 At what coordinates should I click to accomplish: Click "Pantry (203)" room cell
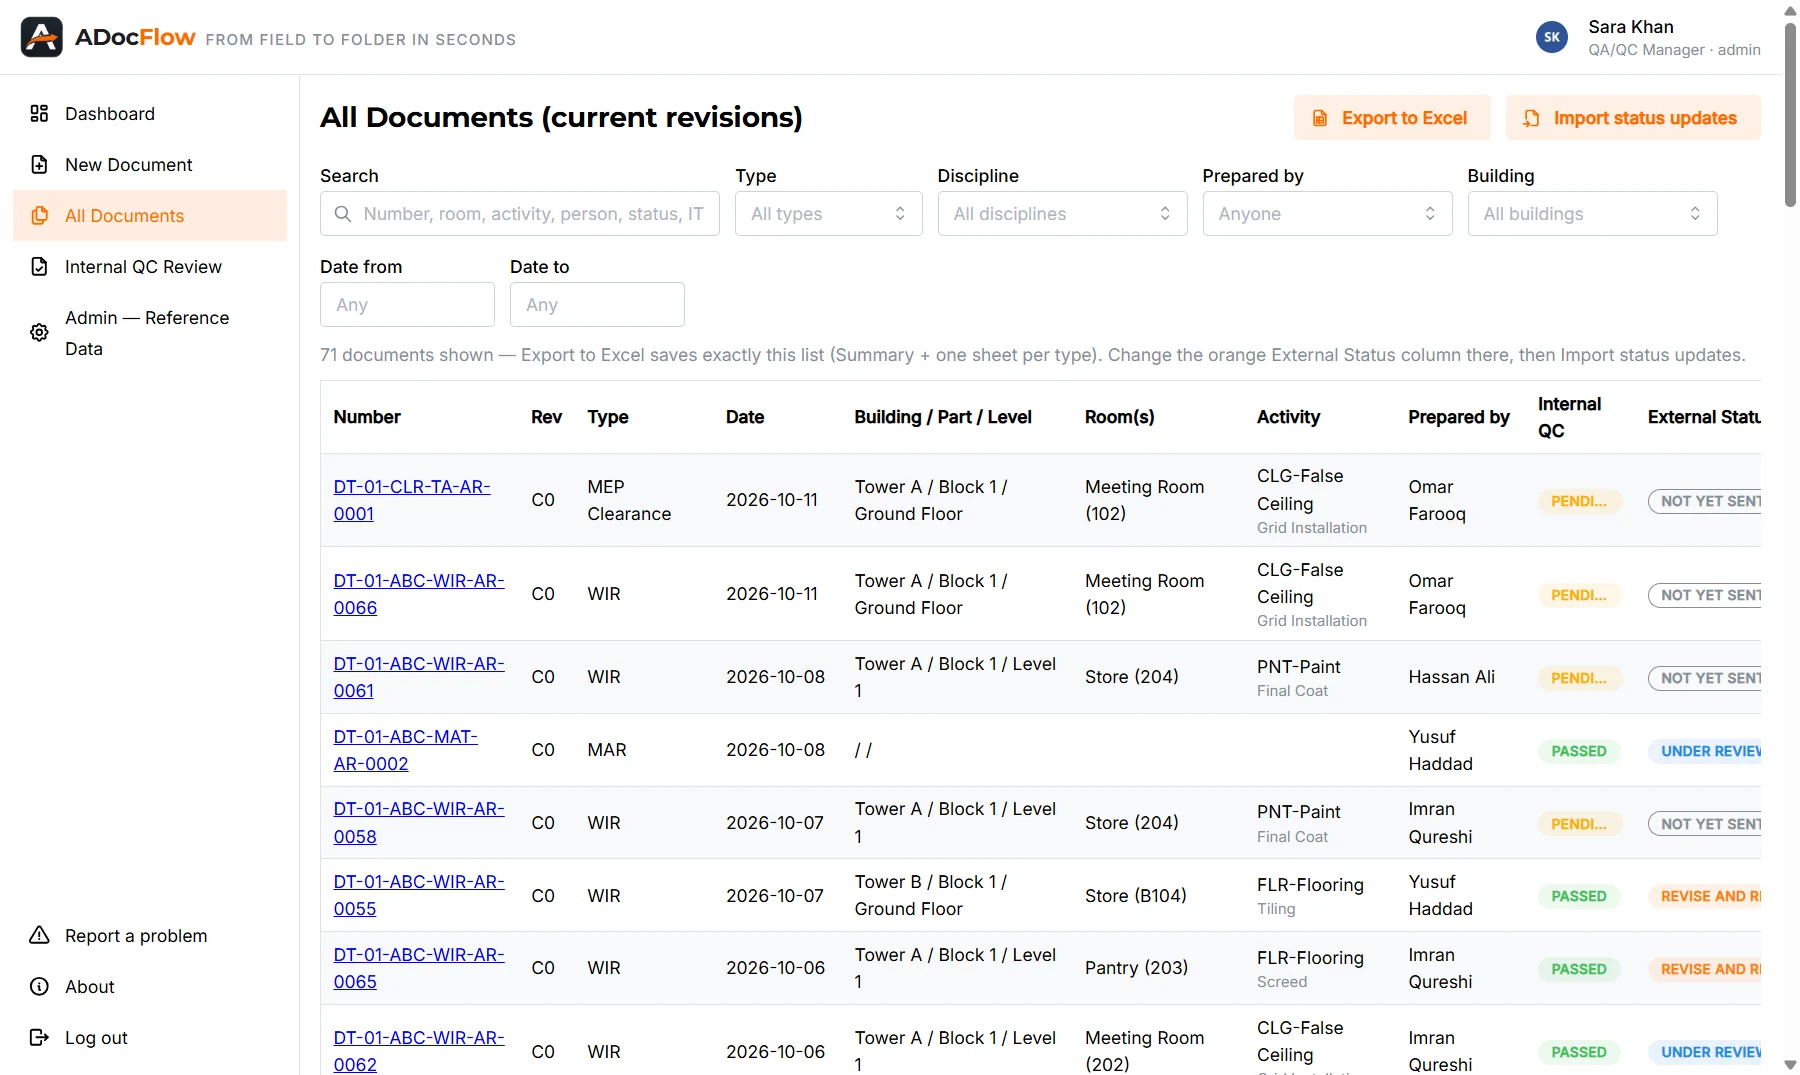[1136, 968]
